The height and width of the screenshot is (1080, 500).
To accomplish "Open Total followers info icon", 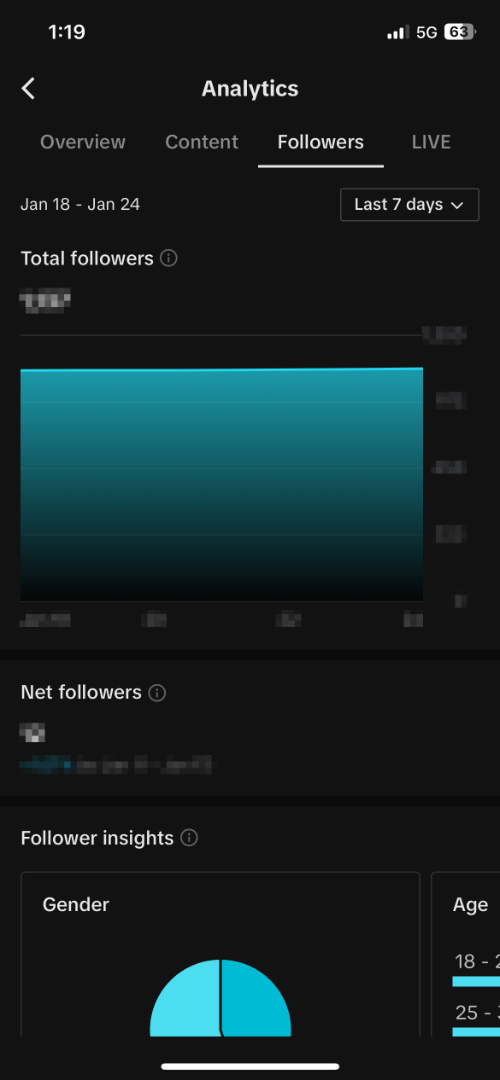I will coord(169,258).
